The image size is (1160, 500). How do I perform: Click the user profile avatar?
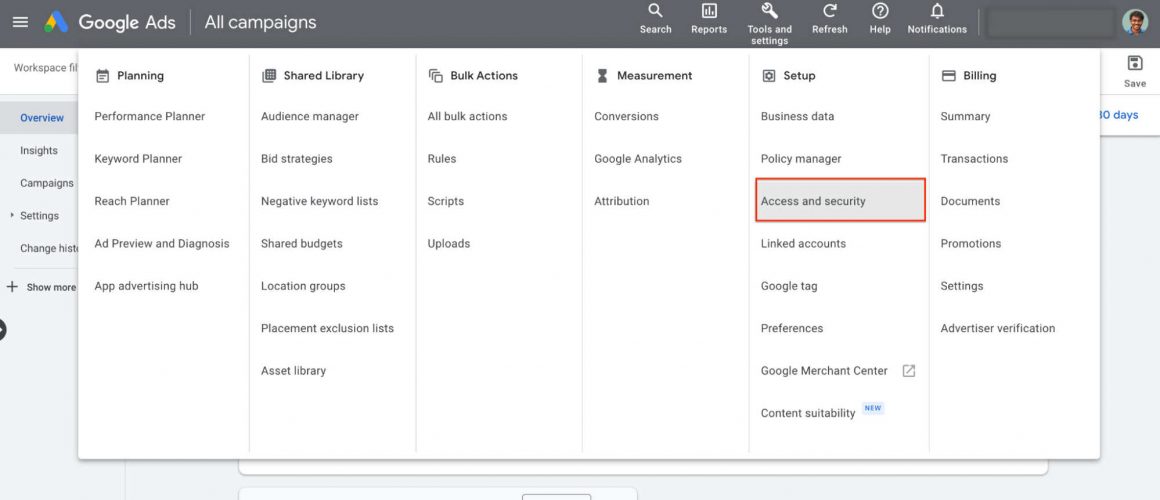1134,22
